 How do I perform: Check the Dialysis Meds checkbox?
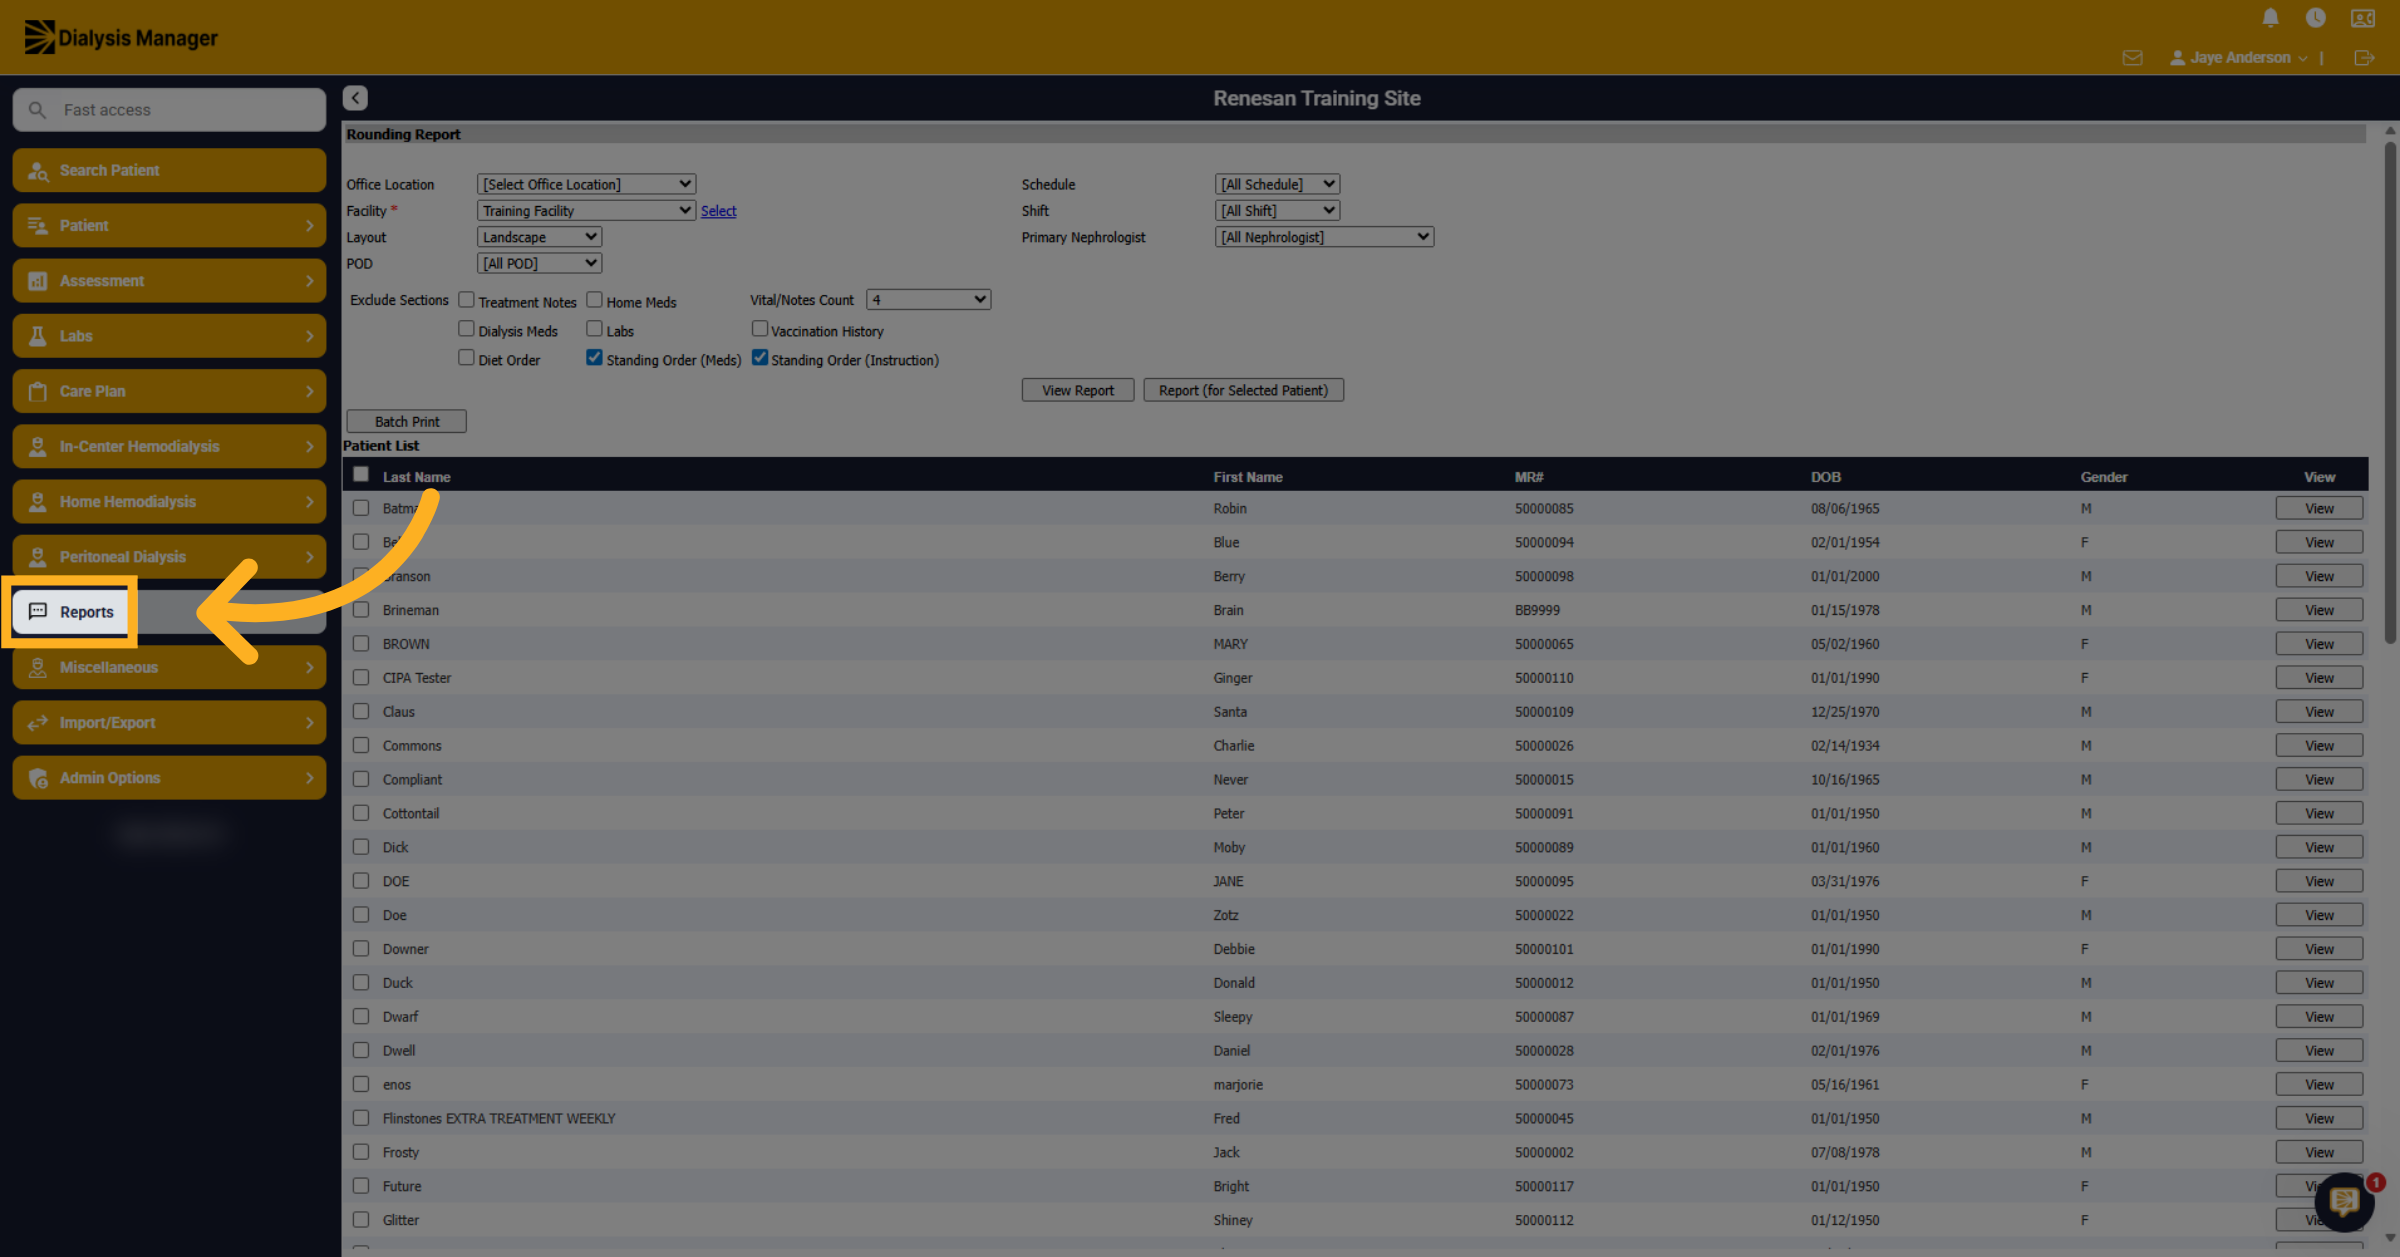click(466, 329)
